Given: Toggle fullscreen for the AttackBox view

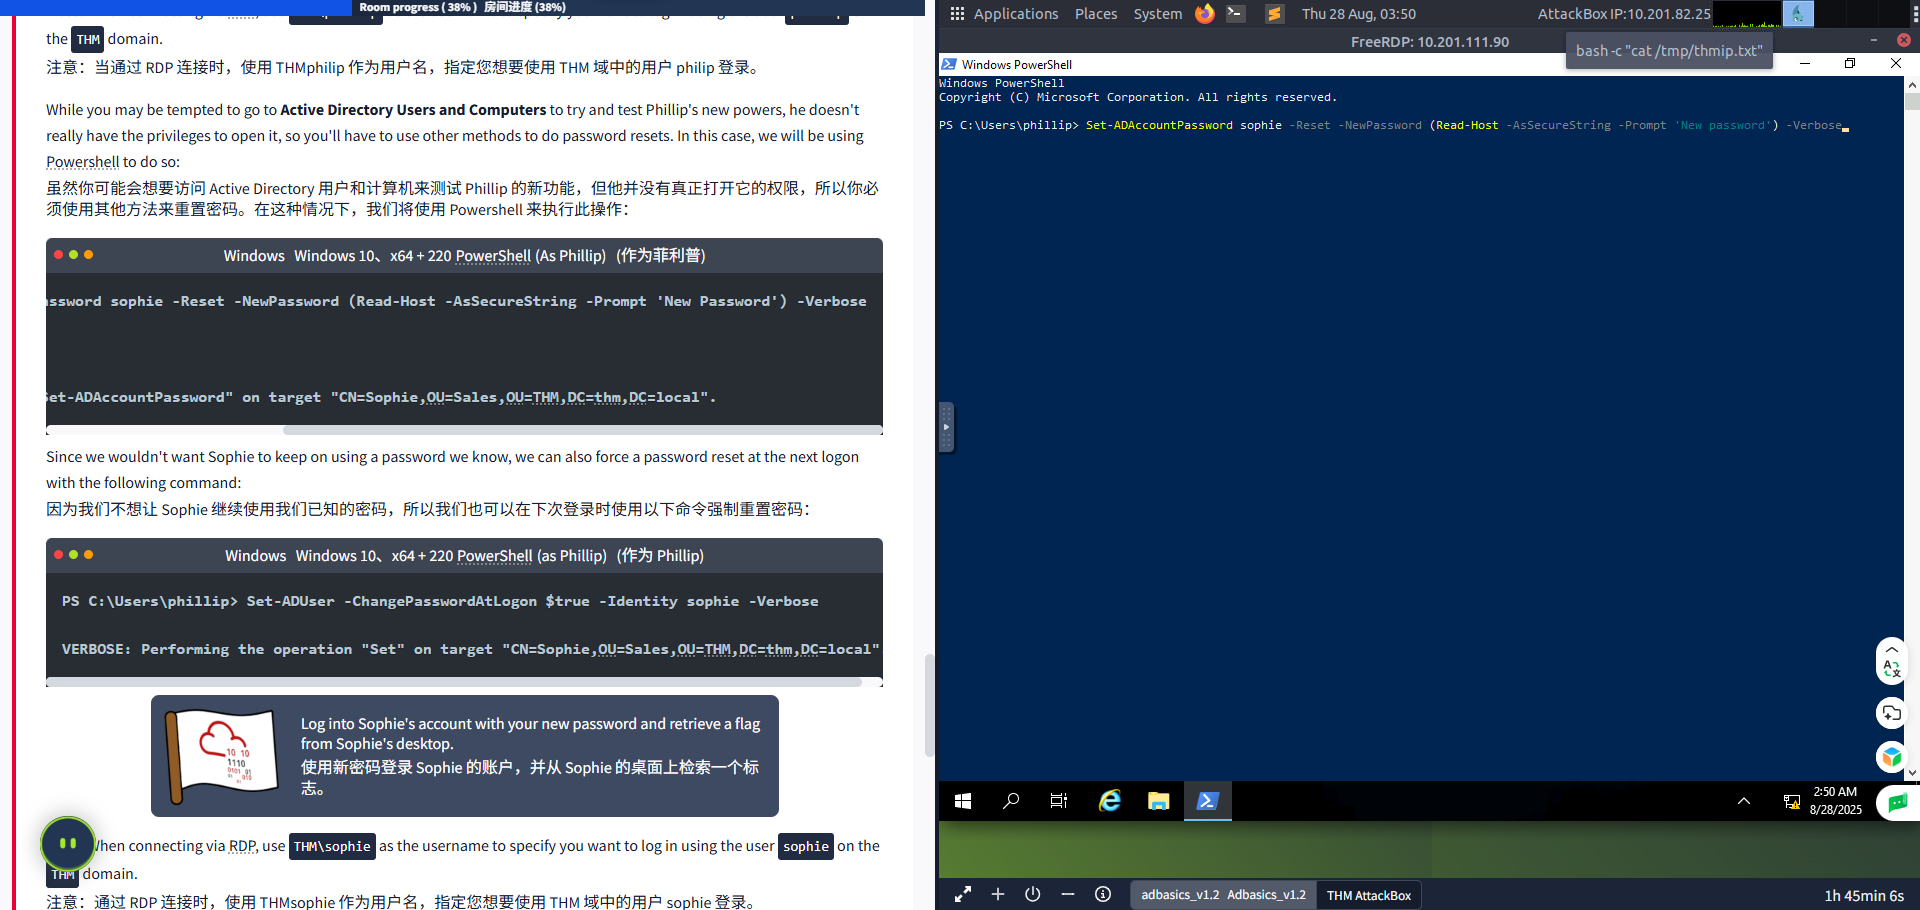Looking at the screenshot, I should (x=962, y=895).
